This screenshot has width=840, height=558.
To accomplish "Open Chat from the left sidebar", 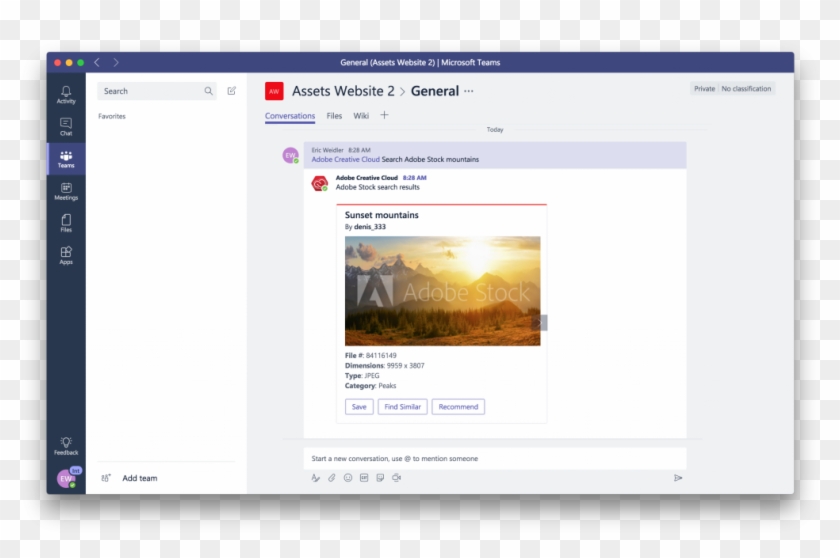I will coord(66,126).
